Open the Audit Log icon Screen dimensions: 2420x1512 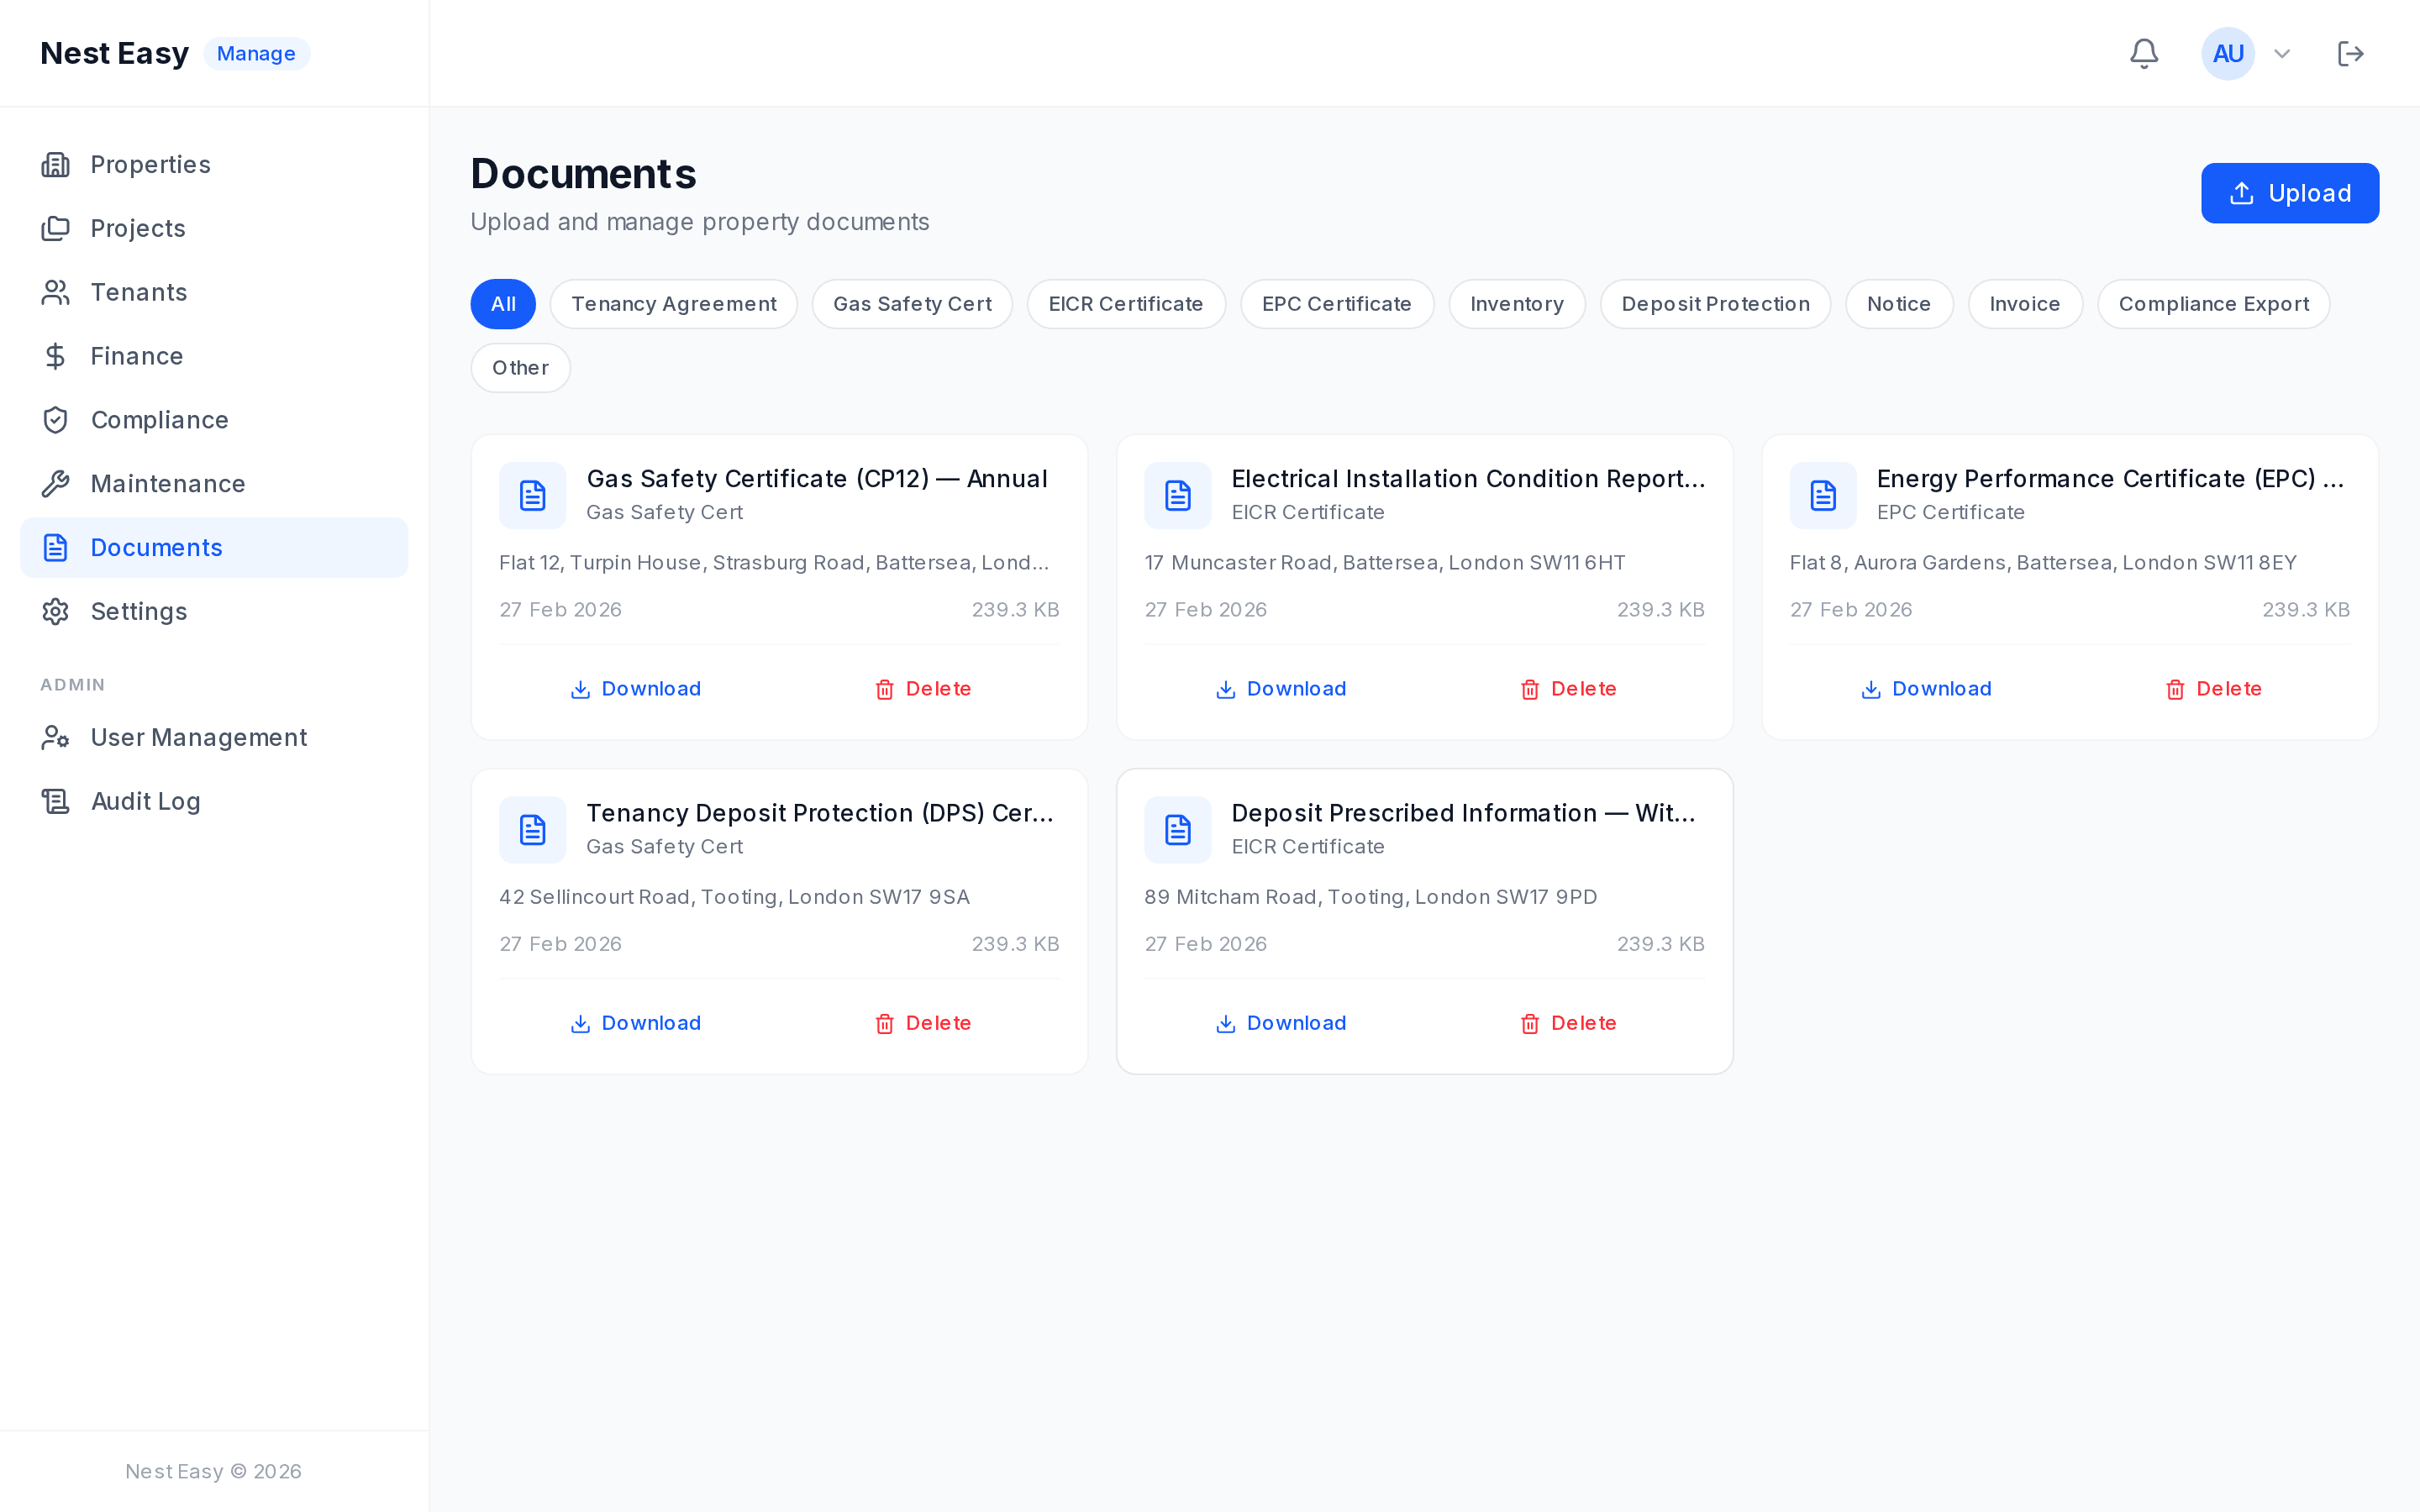[55, 801]
